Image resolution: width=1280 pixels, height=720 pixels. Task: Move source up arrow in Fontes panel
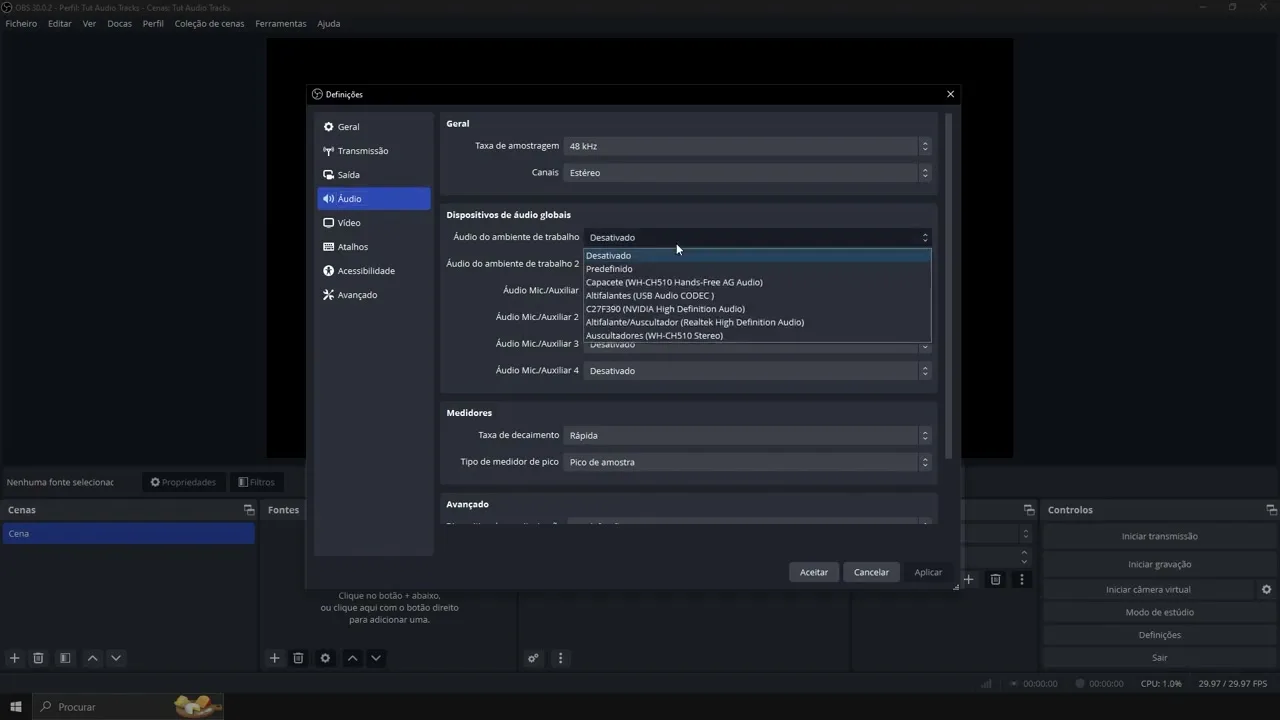[352, 658]
